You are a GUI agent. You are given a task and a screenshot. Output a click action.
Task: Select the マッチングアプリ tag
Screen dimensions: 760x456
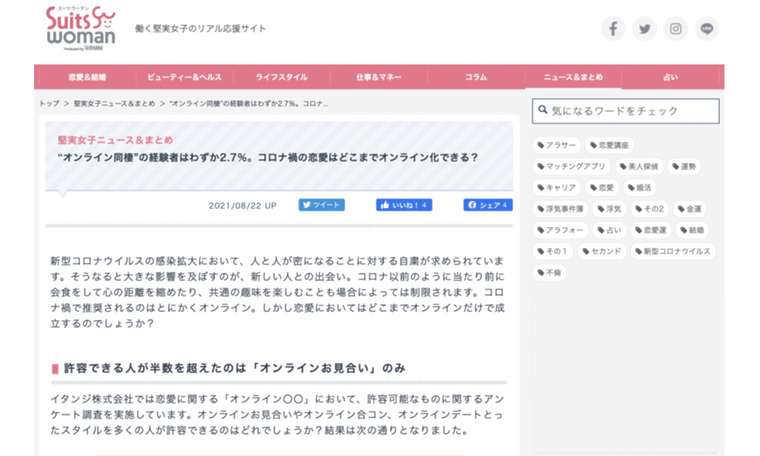[571, 166]
